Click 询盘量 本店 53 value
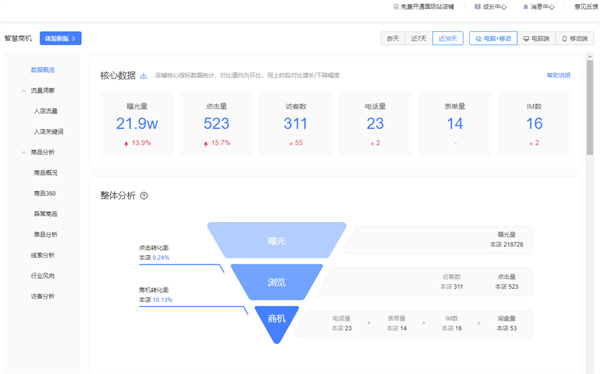Screen dimensions: 600x374 [507, 328]
